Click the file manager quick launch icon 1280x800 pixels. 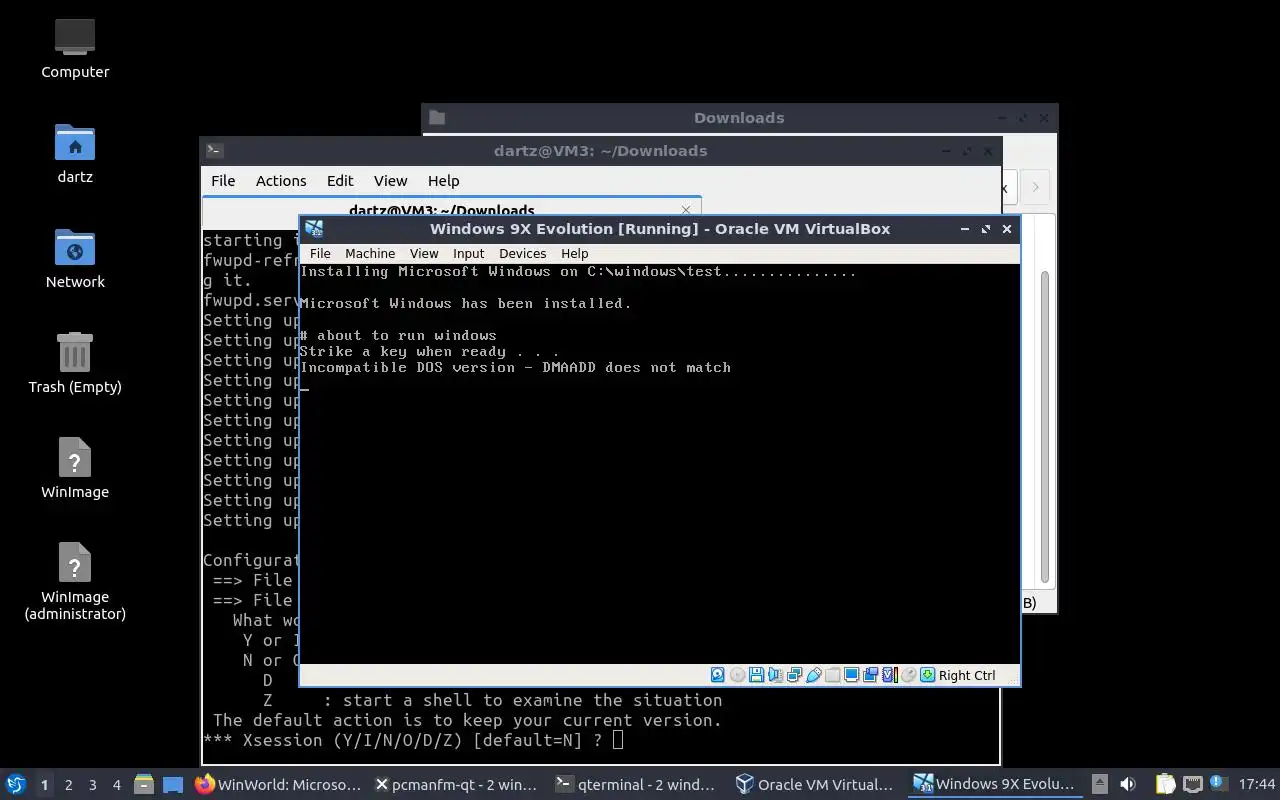click(x=143, y=785)
